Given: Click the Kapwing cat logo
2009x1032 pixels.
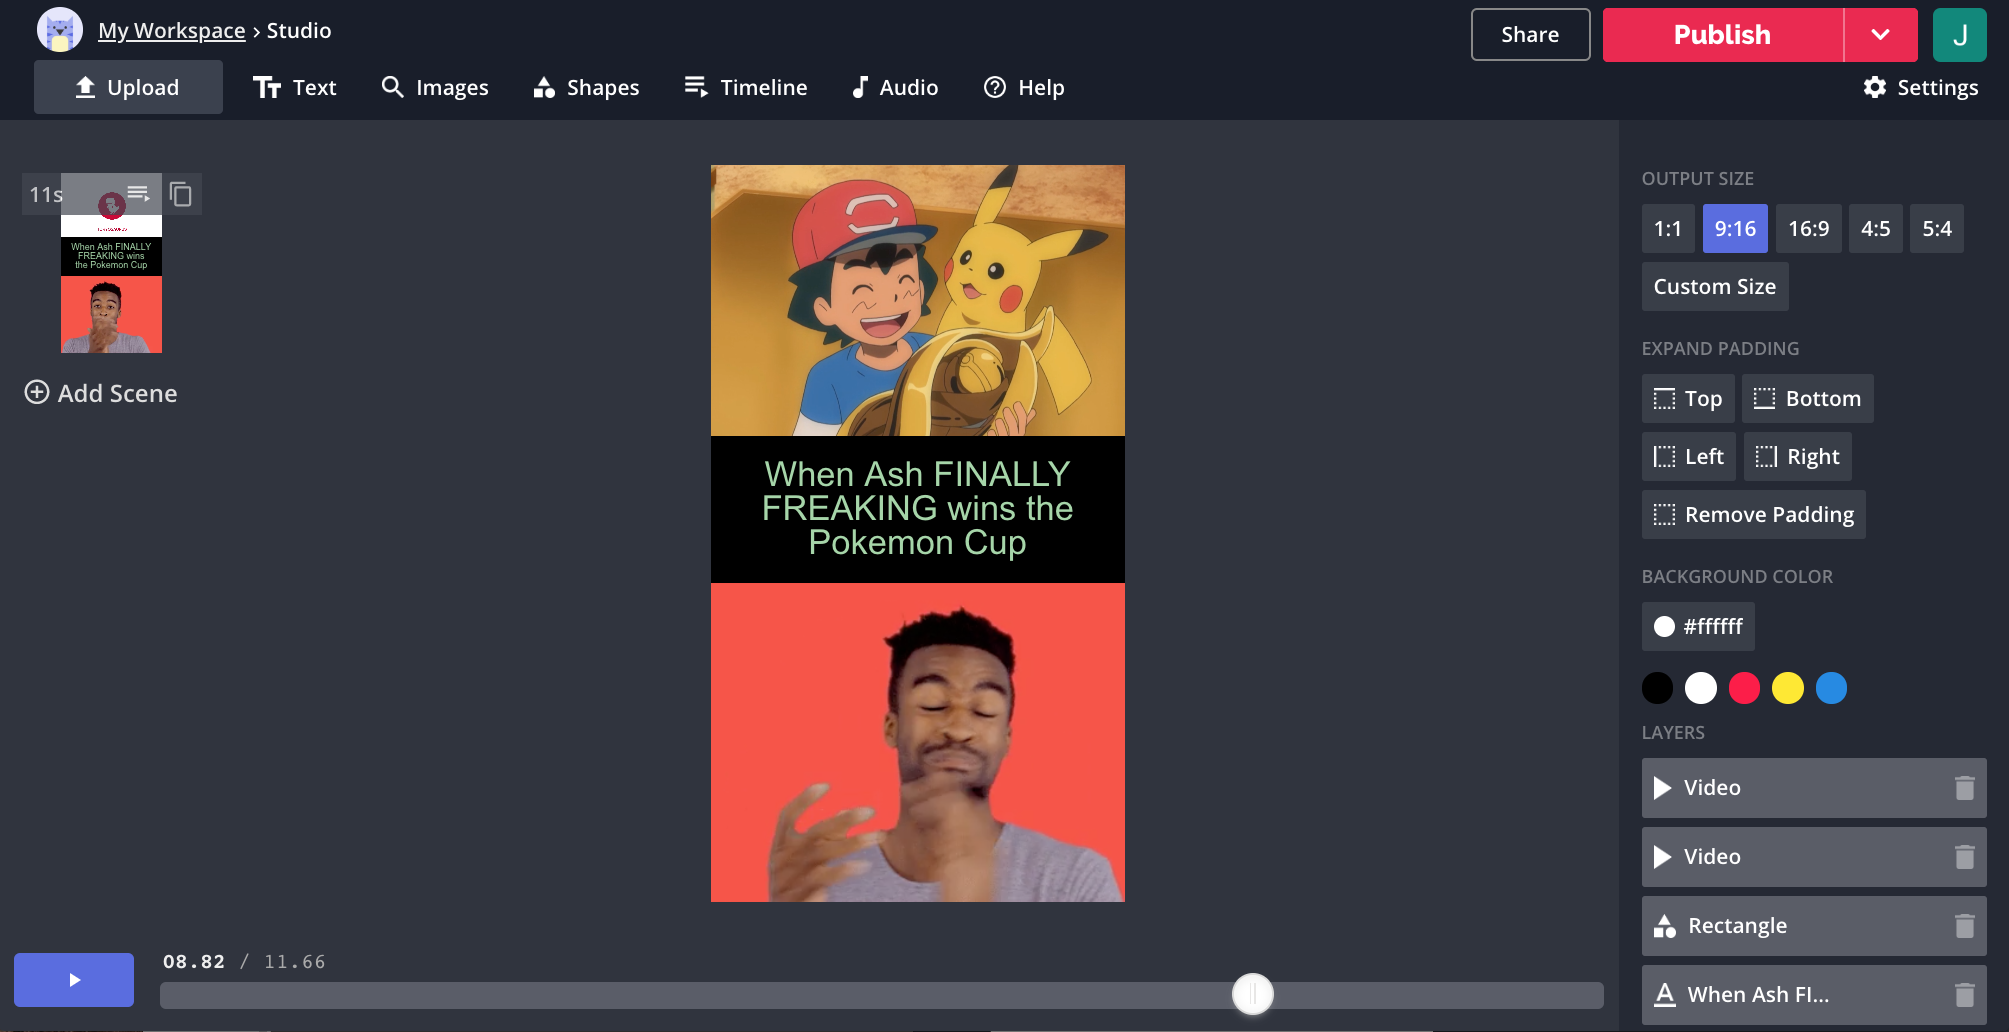Looking at the screenshot, I should (x=59, y=31).
